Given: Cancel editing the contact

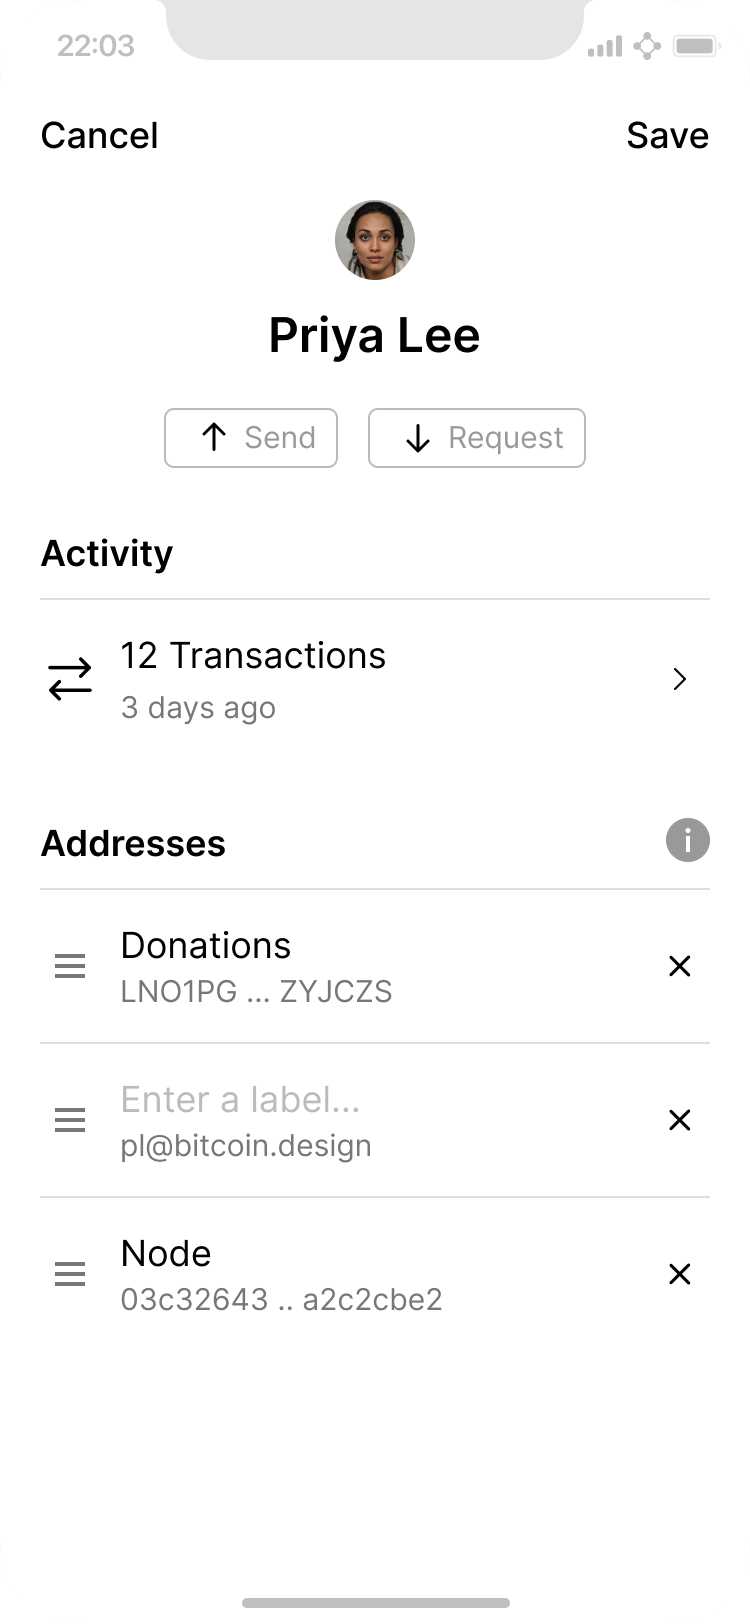Looking at the screenshot, I should tap(100, 136).
